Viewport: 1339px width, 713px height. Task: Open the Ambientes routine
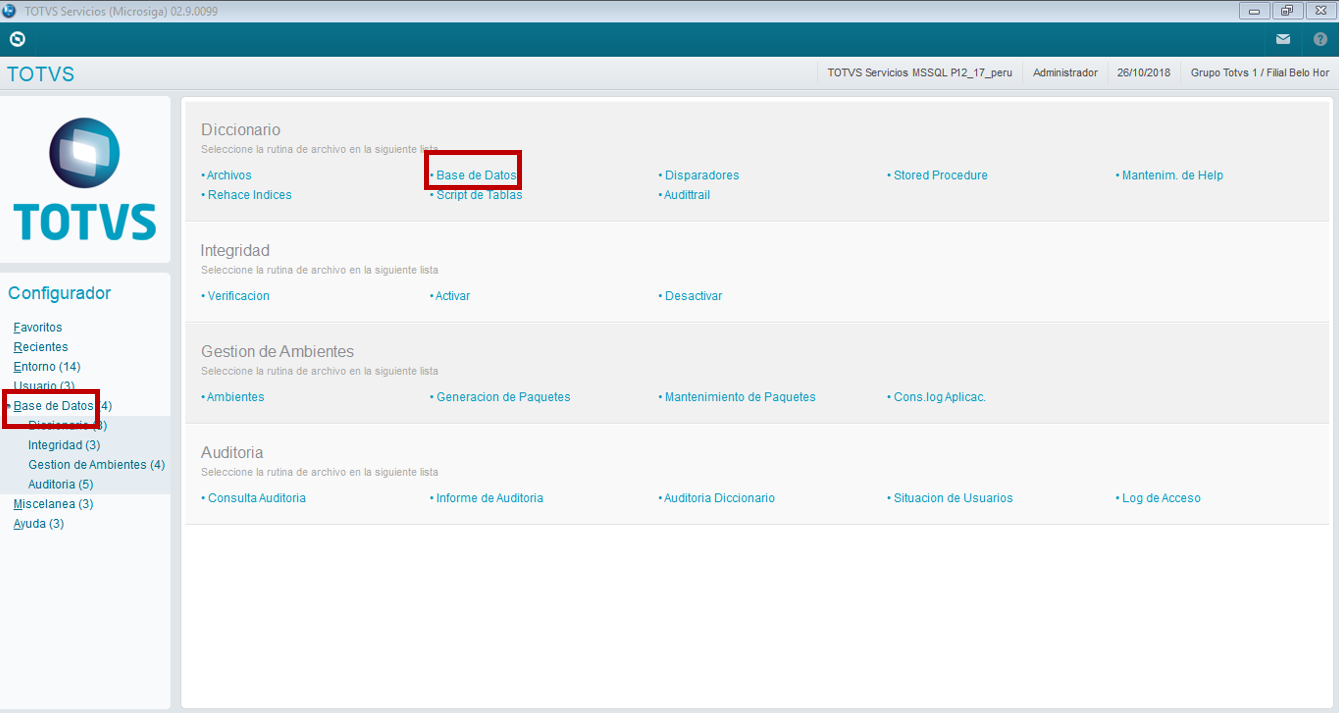click(x=235, y=397)
